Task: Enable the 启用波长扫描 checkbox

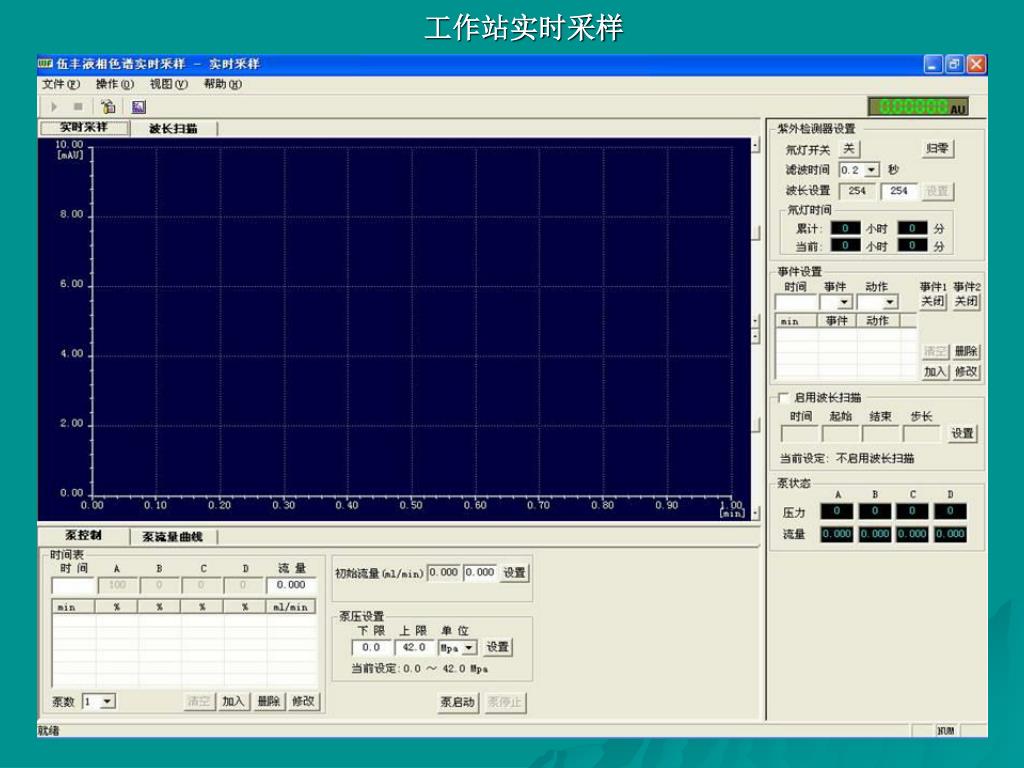Action: tap(784, 397)
